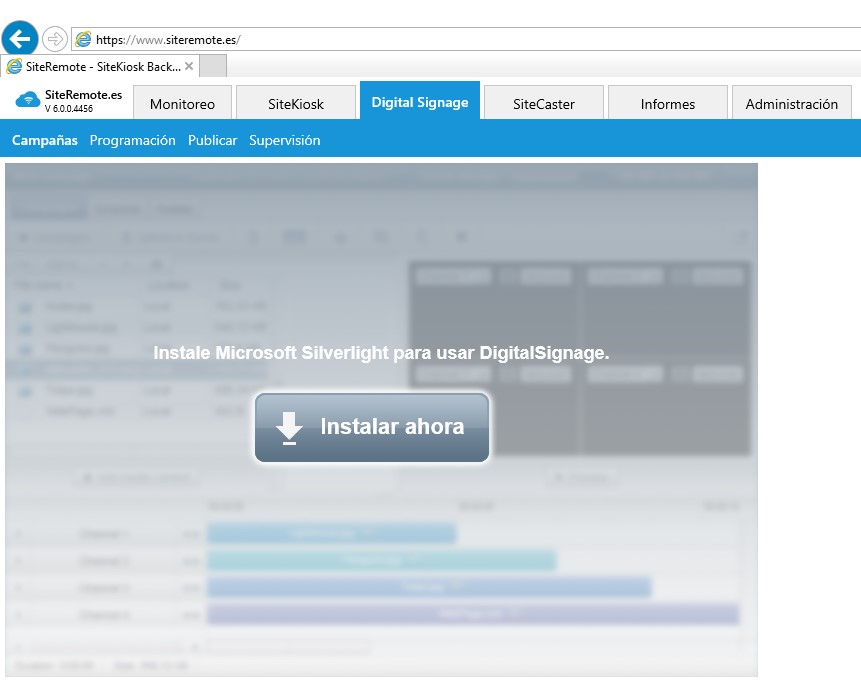Select the SiteRemote - SiteKiosk browser tab
861x686 pixels.
point(95,66)
